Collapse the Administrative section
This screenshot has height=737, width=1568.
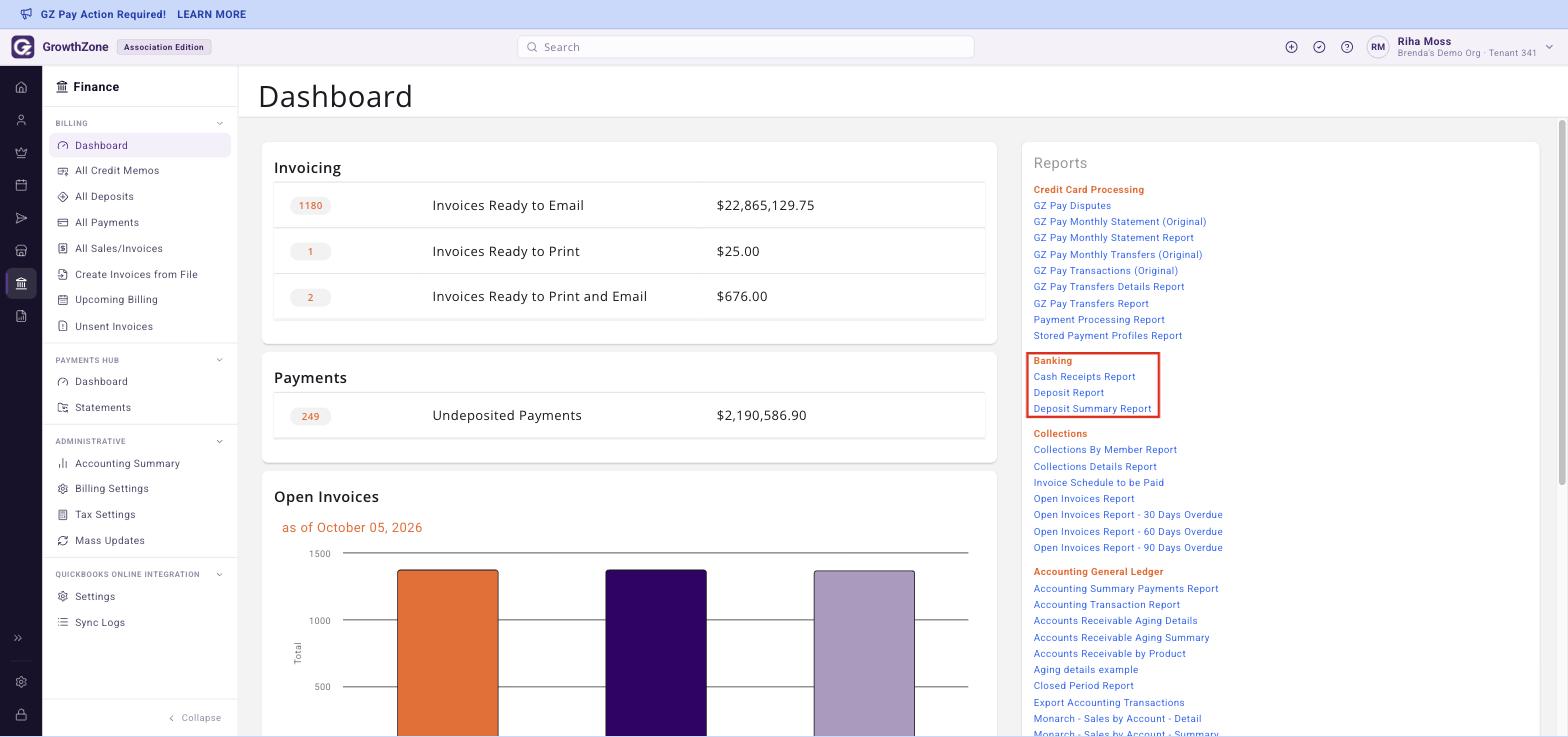tap(220, 441)
